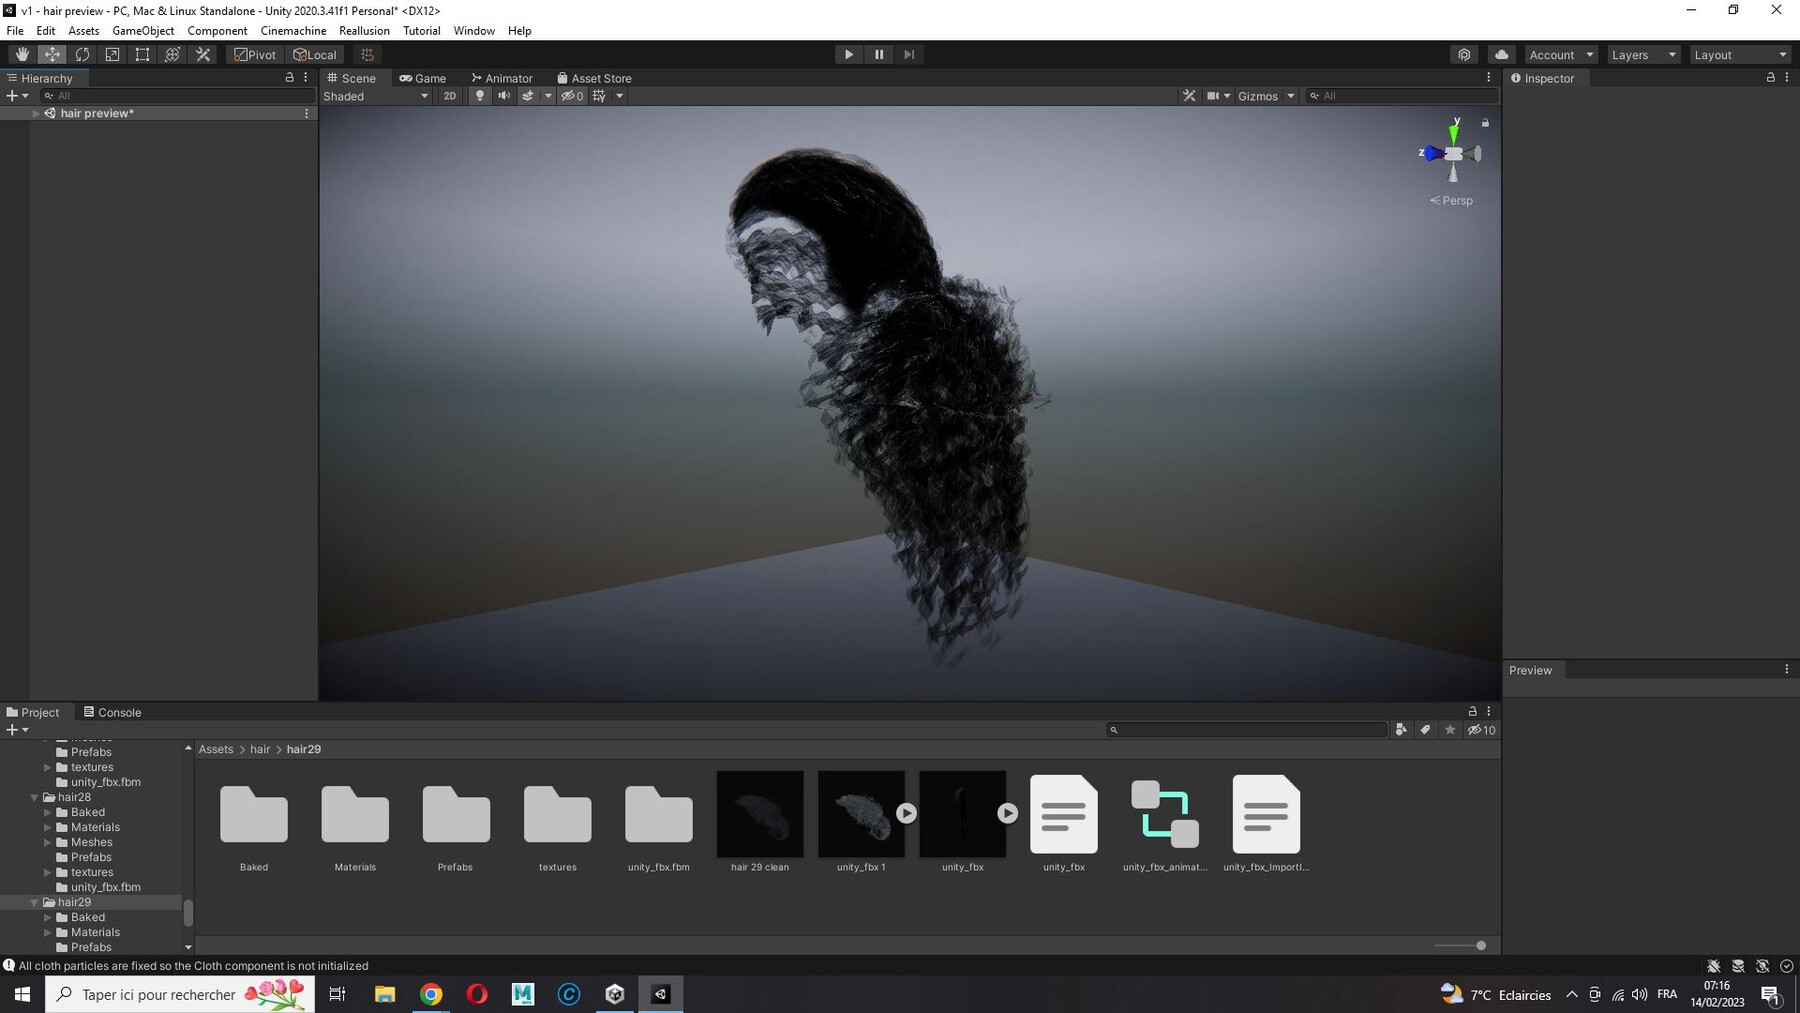
Task: Toggle scene grid visibility
Action: pyautogui.click(x=599, y=96)
